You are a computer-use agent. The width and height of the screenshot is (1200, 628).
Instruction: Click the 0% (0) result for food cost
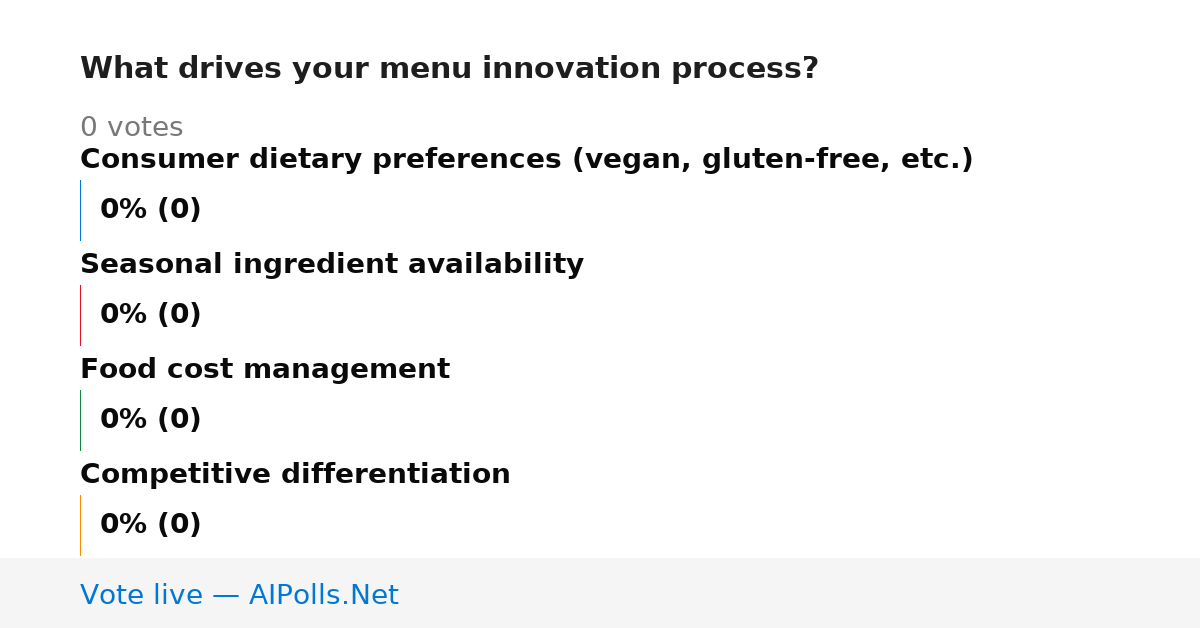(x=151, y=420)
